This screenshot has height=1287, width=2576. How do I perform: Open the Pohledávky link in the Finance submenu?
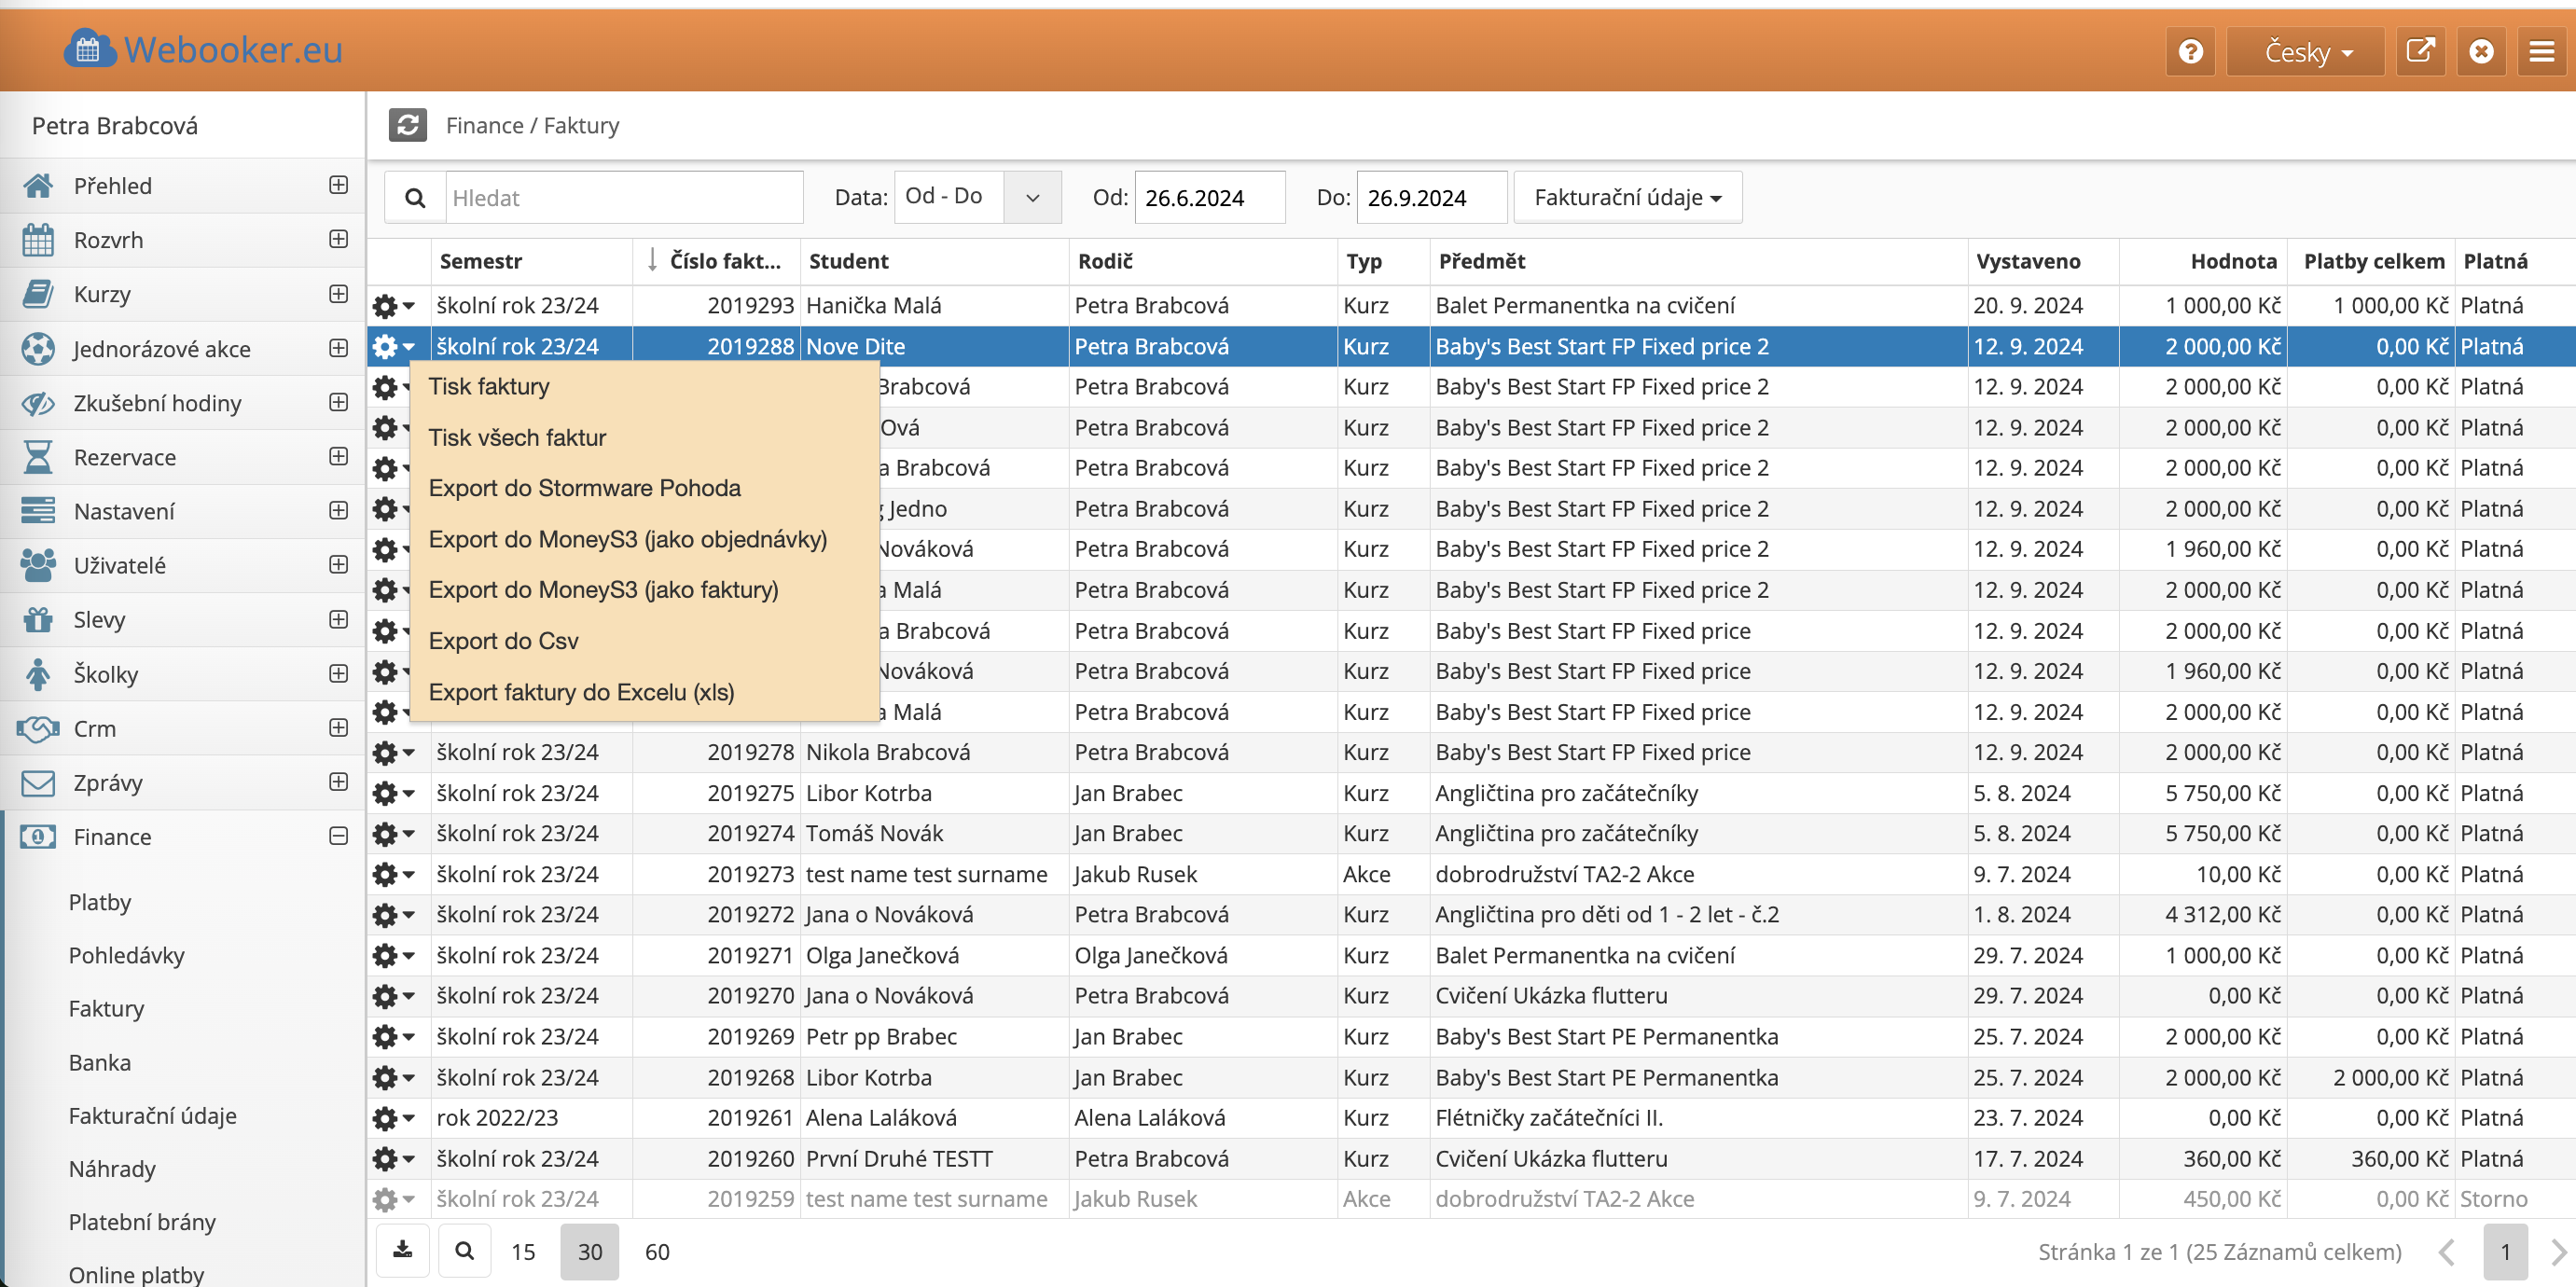coord(127,955)
